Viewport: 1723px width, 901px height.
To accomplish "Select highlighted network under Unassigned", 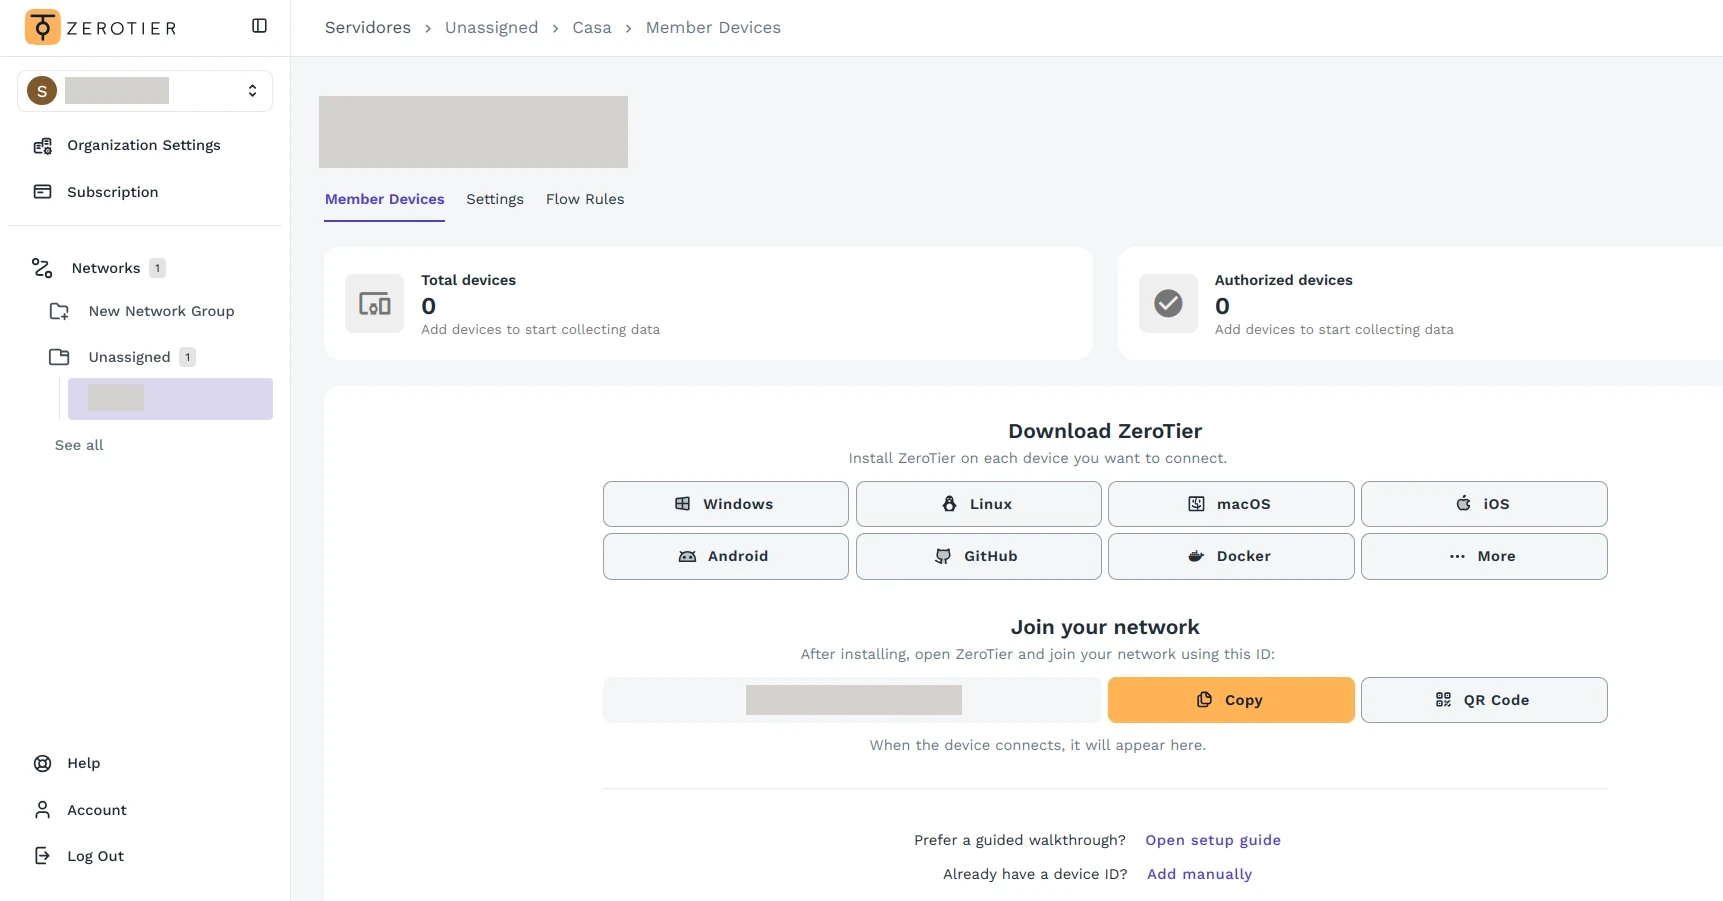I will click(170, 399).
